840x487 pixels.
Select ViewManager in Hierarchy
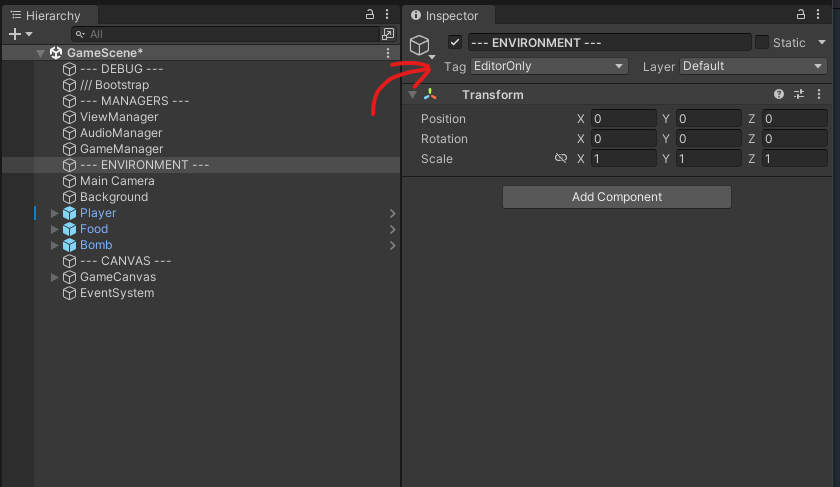[x=119, y=117]
